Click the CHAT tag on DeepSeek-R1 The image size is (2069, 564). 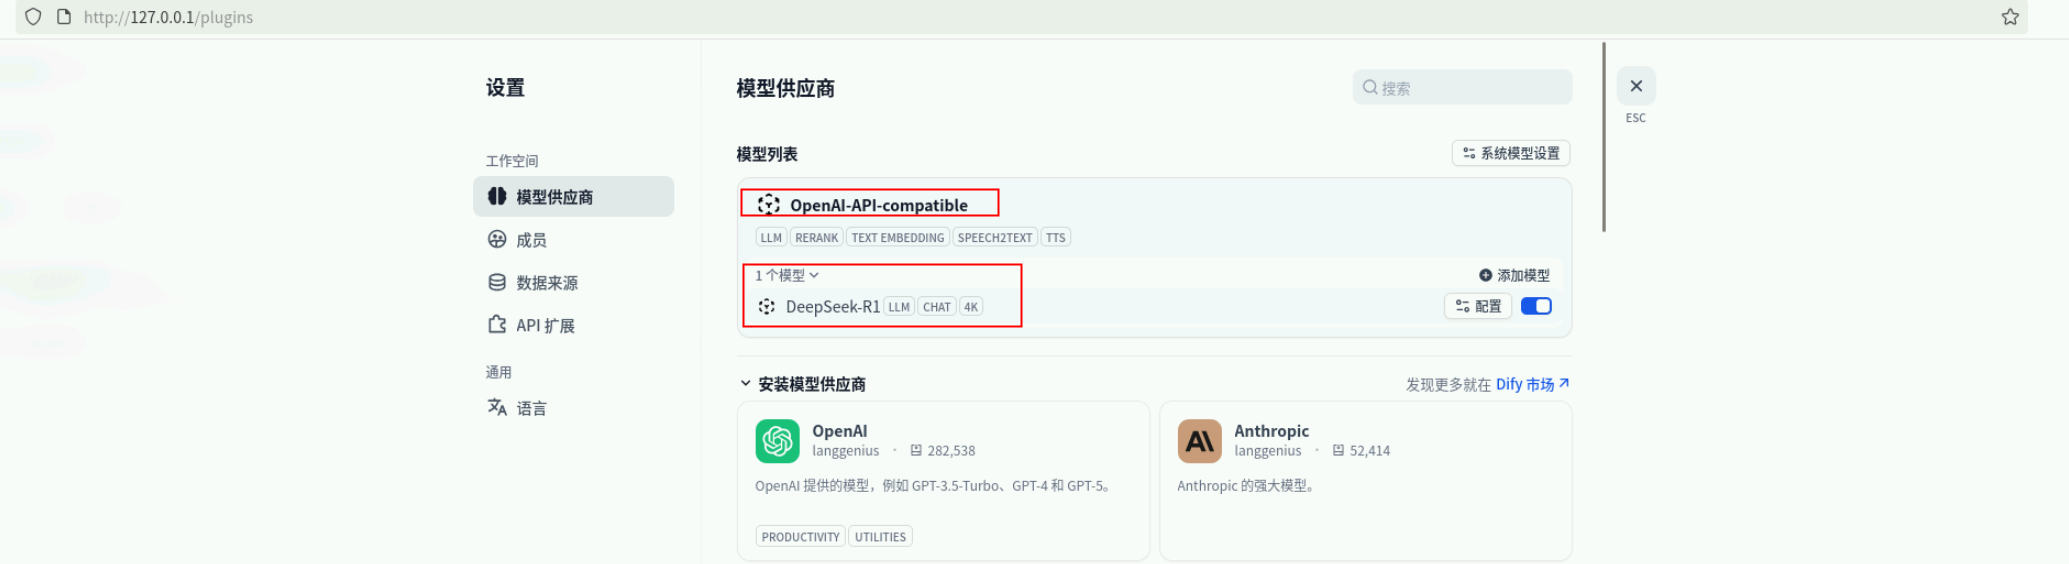coord(937,307)
